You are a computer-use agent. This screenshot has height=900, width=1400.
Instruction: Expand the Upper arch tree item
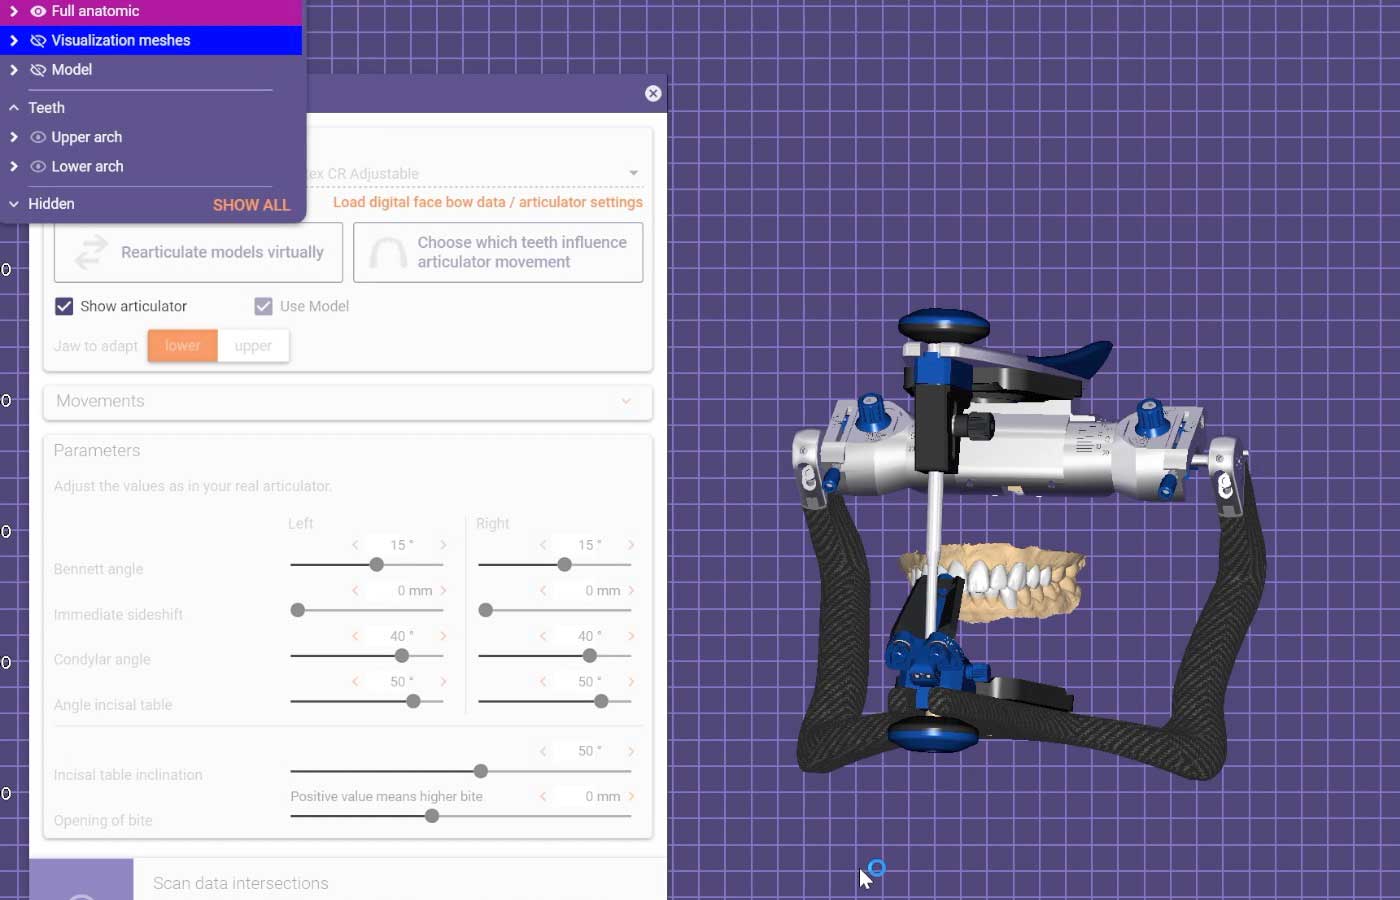point(14,137)
